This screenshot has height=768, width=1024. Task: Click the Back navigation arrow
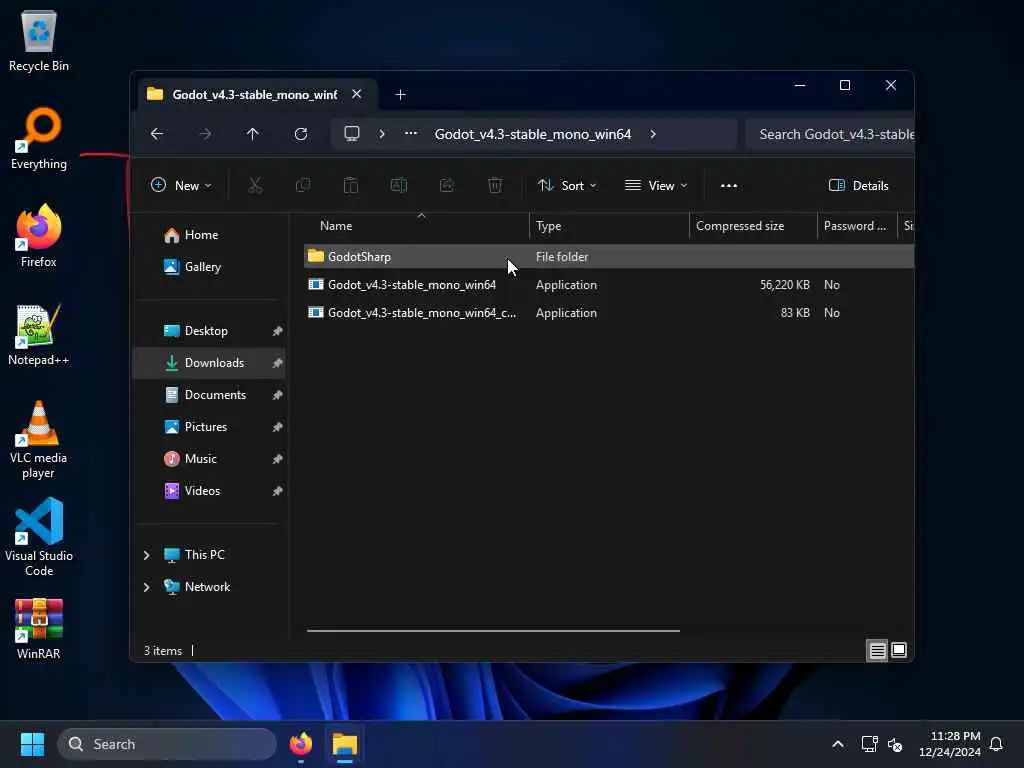(157, 134)
